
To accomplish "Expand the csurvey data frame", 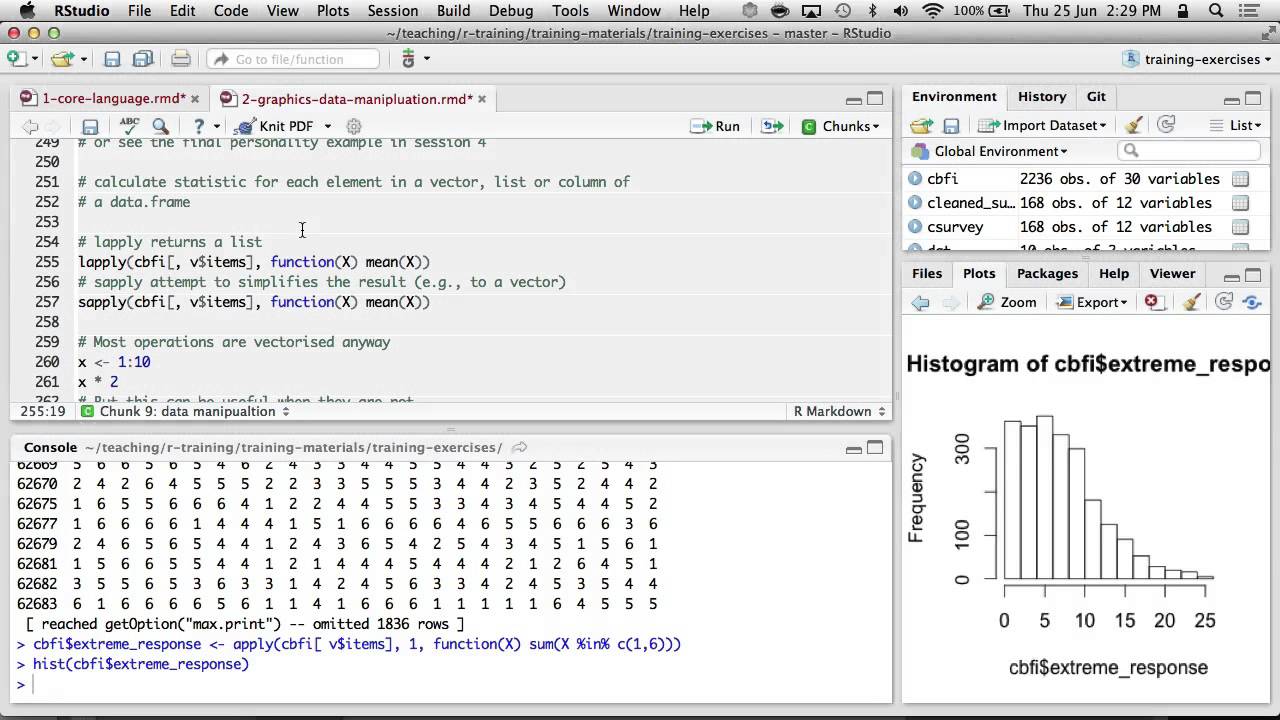I will click(x=915, y=227).
